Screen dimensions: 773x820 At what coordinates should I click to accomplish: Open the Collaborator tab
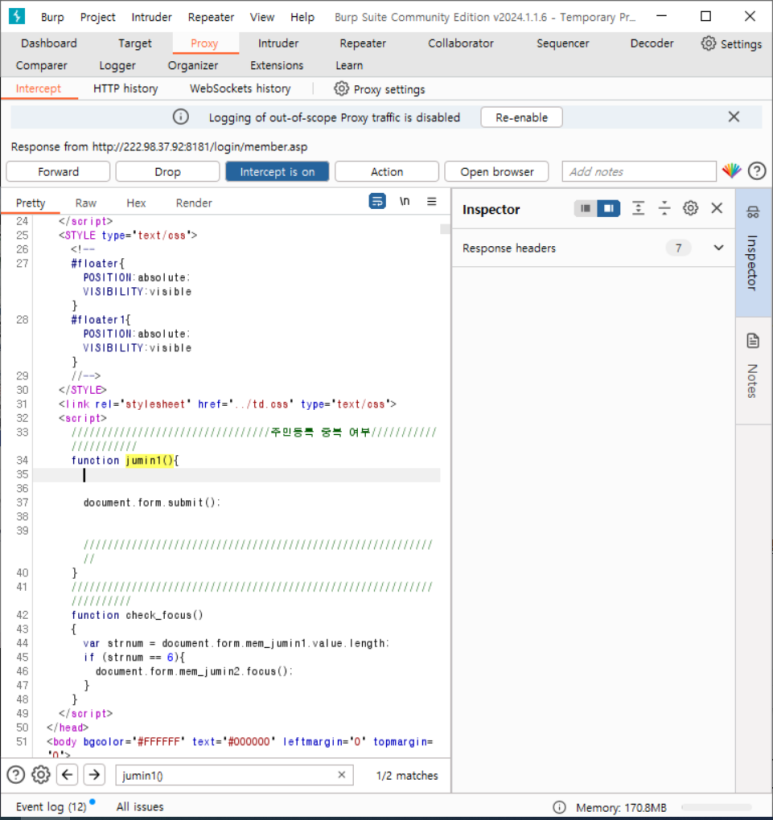(461, 43)
